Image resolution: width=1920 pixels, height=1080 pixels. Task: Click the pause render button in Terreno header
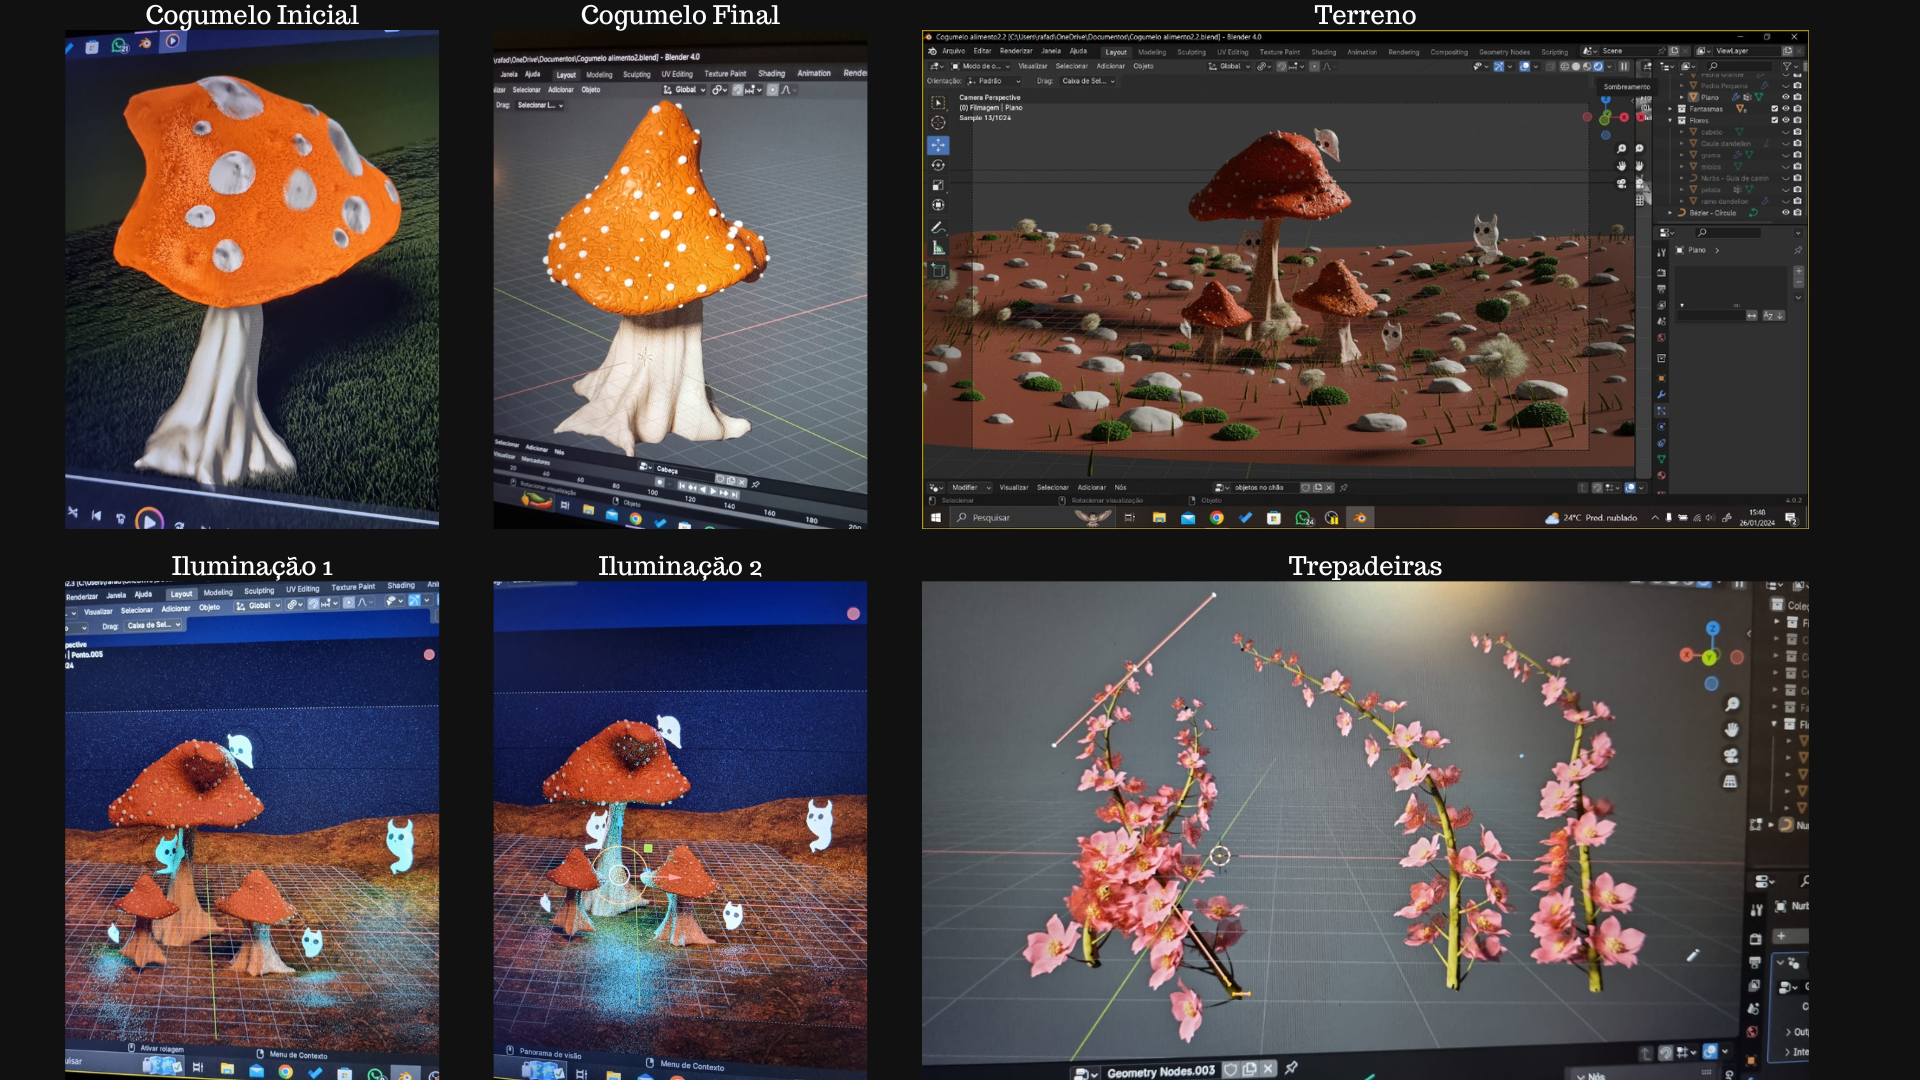(1624, 66)
